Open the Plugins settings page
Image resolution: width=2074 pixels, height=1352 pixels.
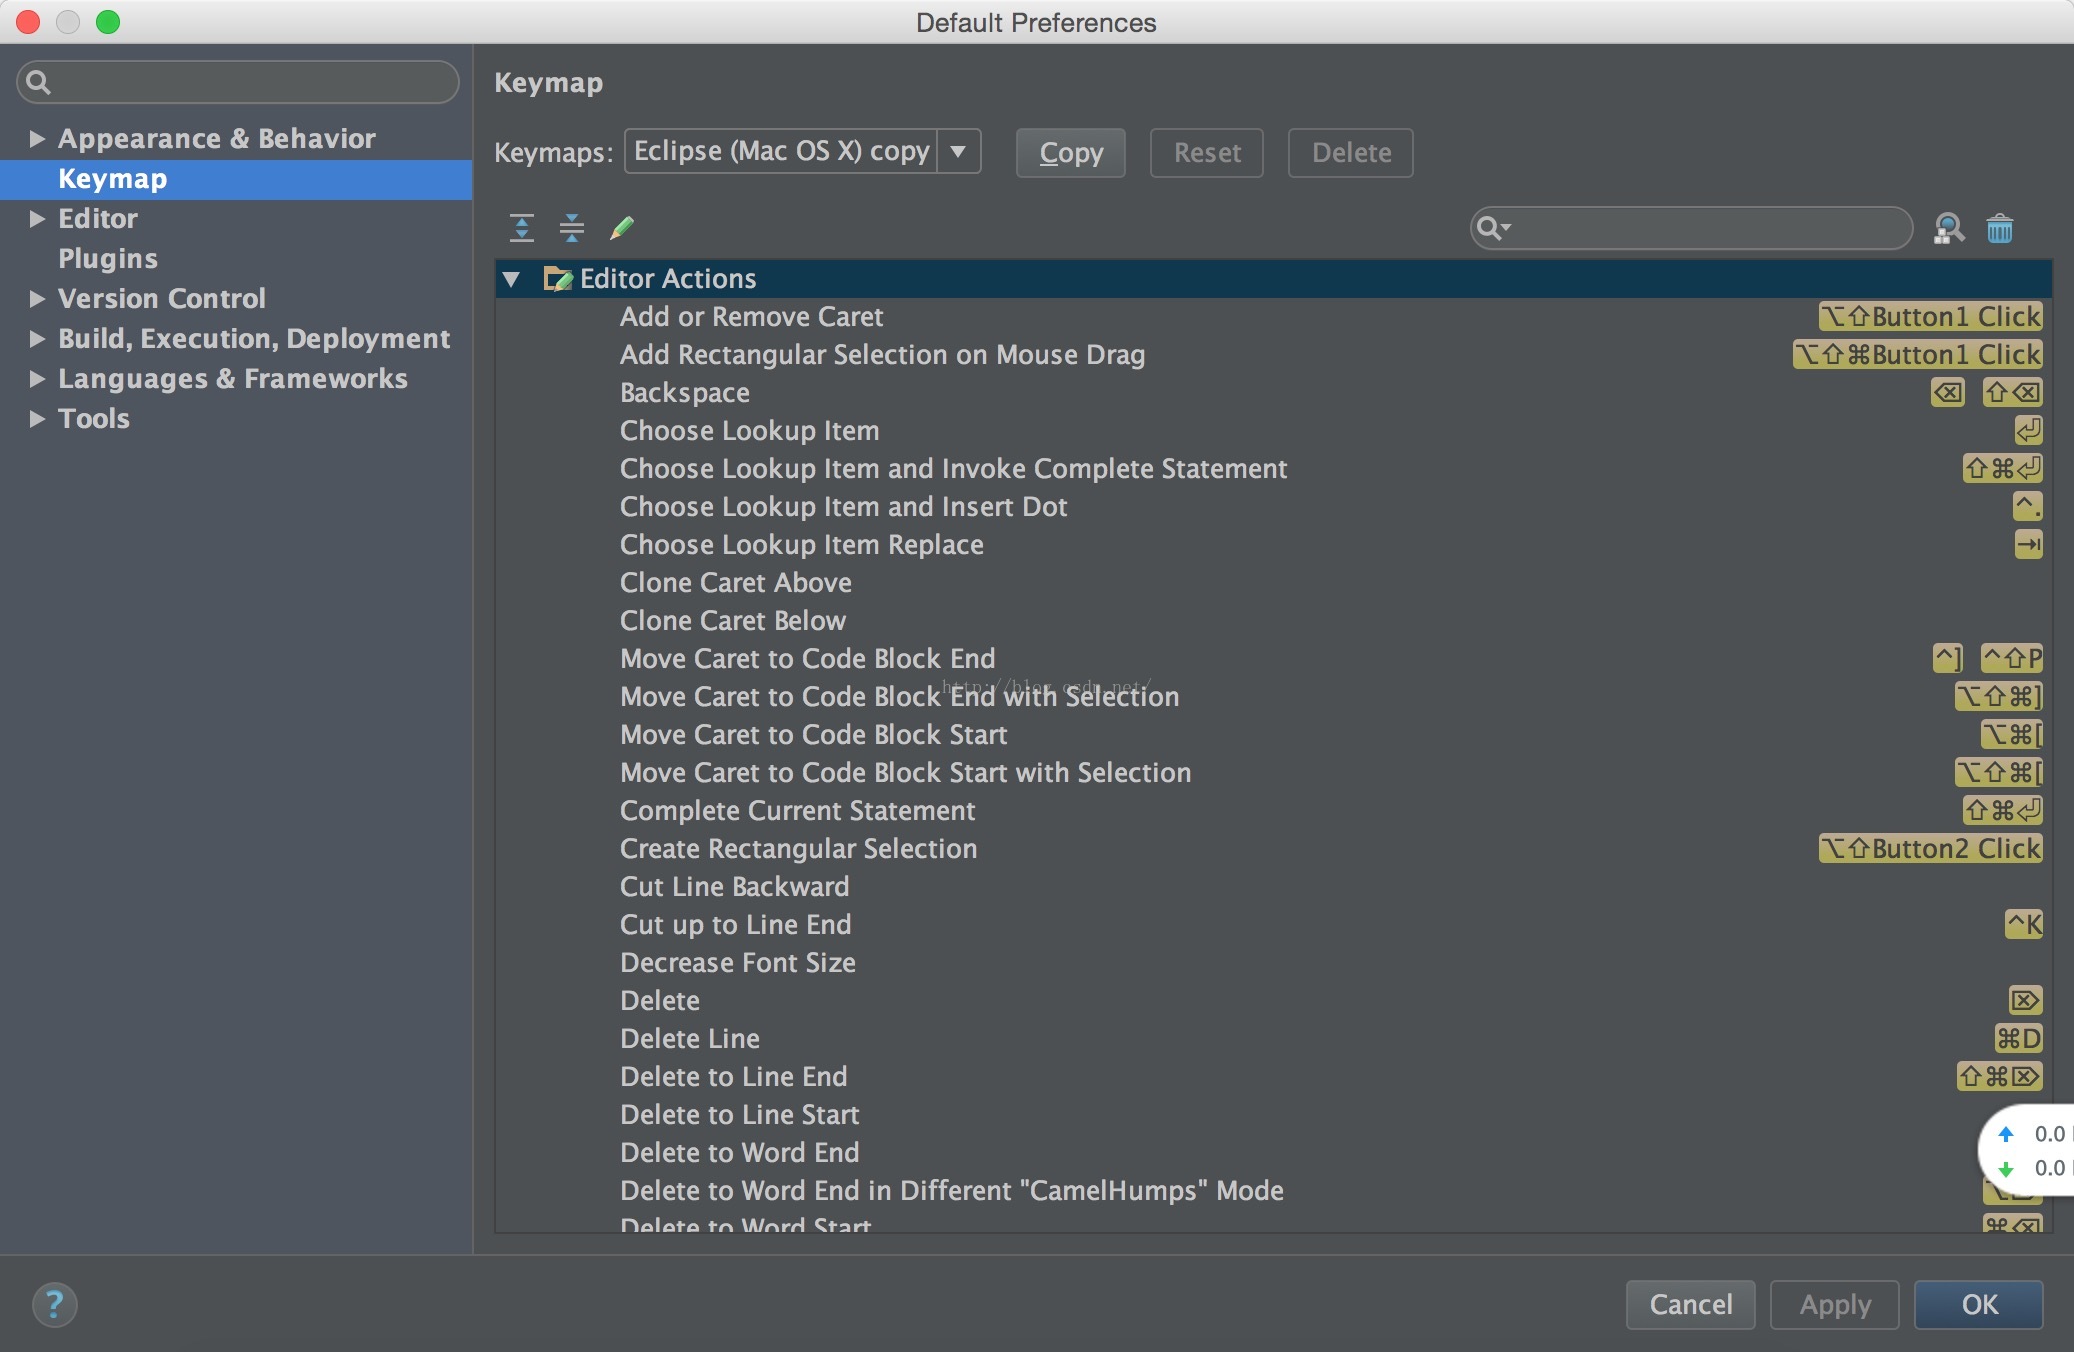coord(108,258)
